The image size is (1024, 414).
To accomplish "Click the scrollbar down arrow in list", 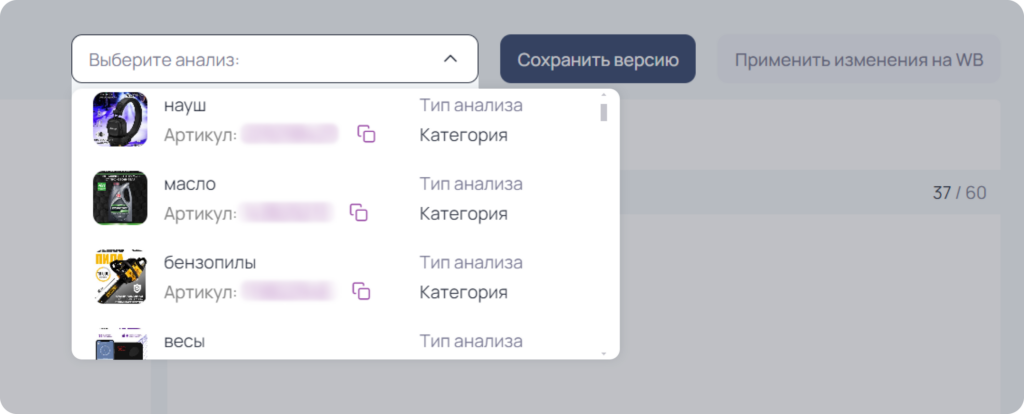I will point(603,353).
